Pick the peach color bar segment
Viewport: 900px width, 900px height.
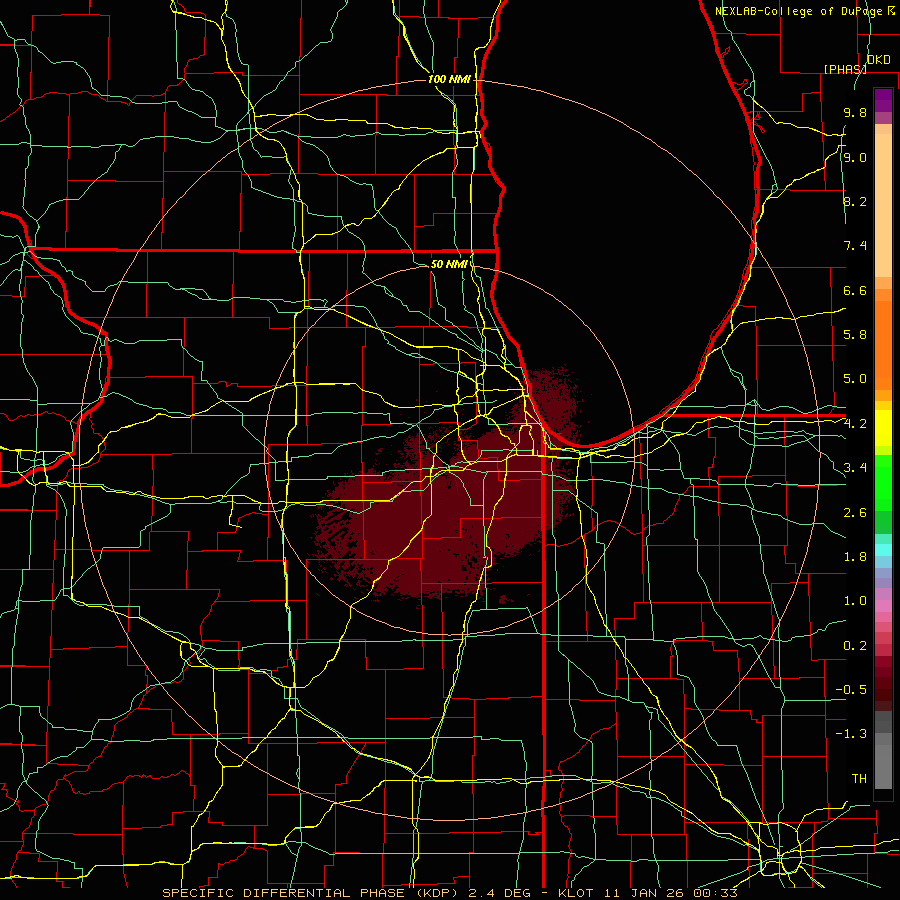[883, 205]
